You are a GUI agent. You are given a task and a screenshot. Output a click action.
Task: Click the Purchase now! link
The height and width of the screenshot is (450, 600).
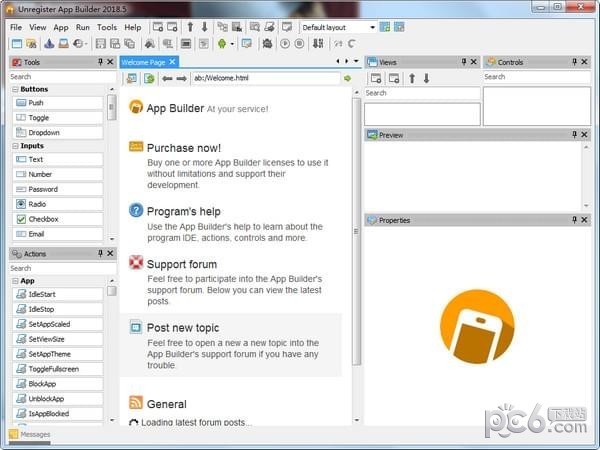(x=183, y=148)
